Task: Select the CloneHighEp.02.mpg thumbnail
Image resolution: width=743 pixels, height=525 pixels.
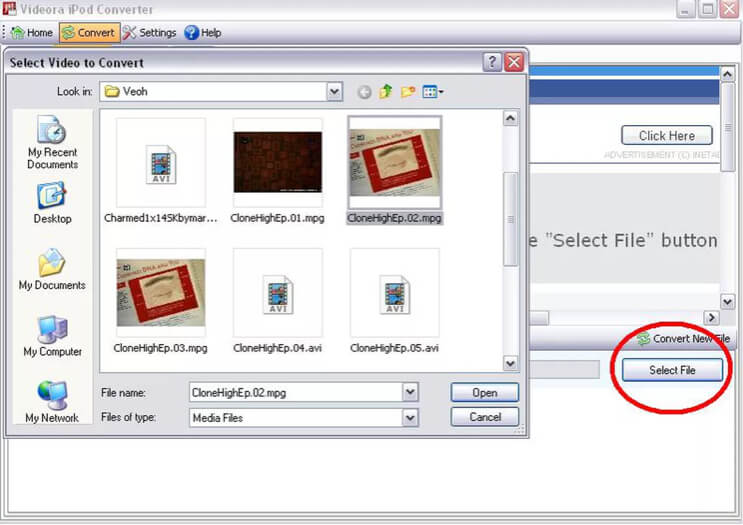Action: point(395,163)
